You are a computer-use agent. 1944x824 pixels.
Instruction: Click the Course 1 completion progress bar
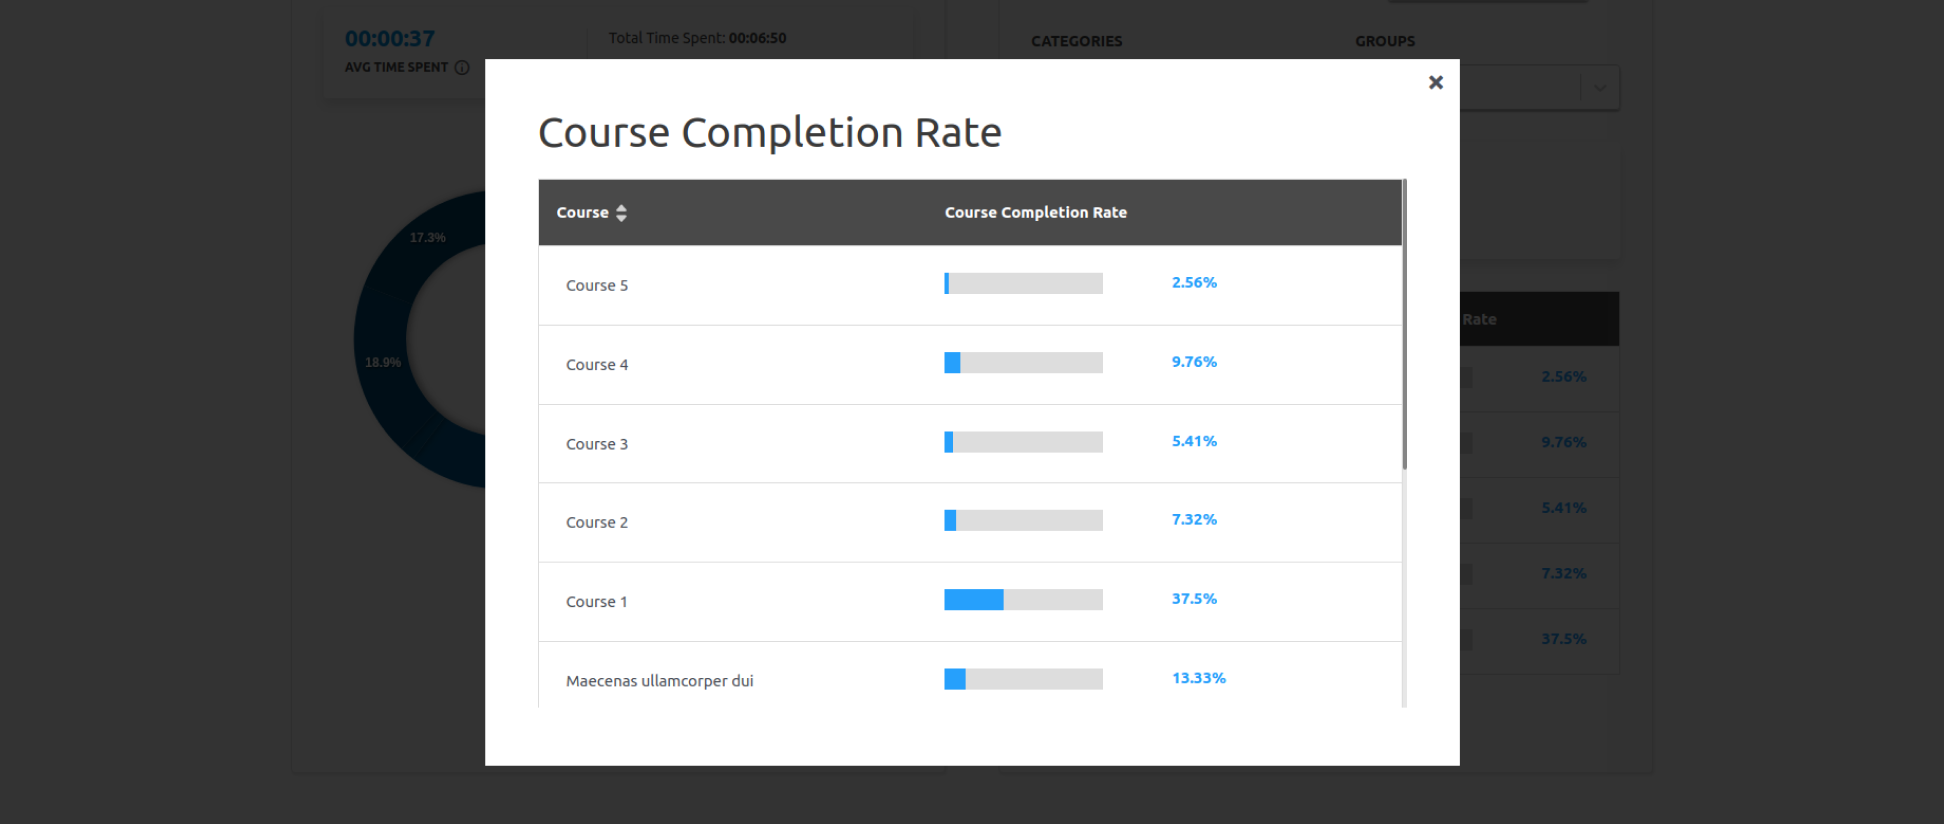[1023, 600]
